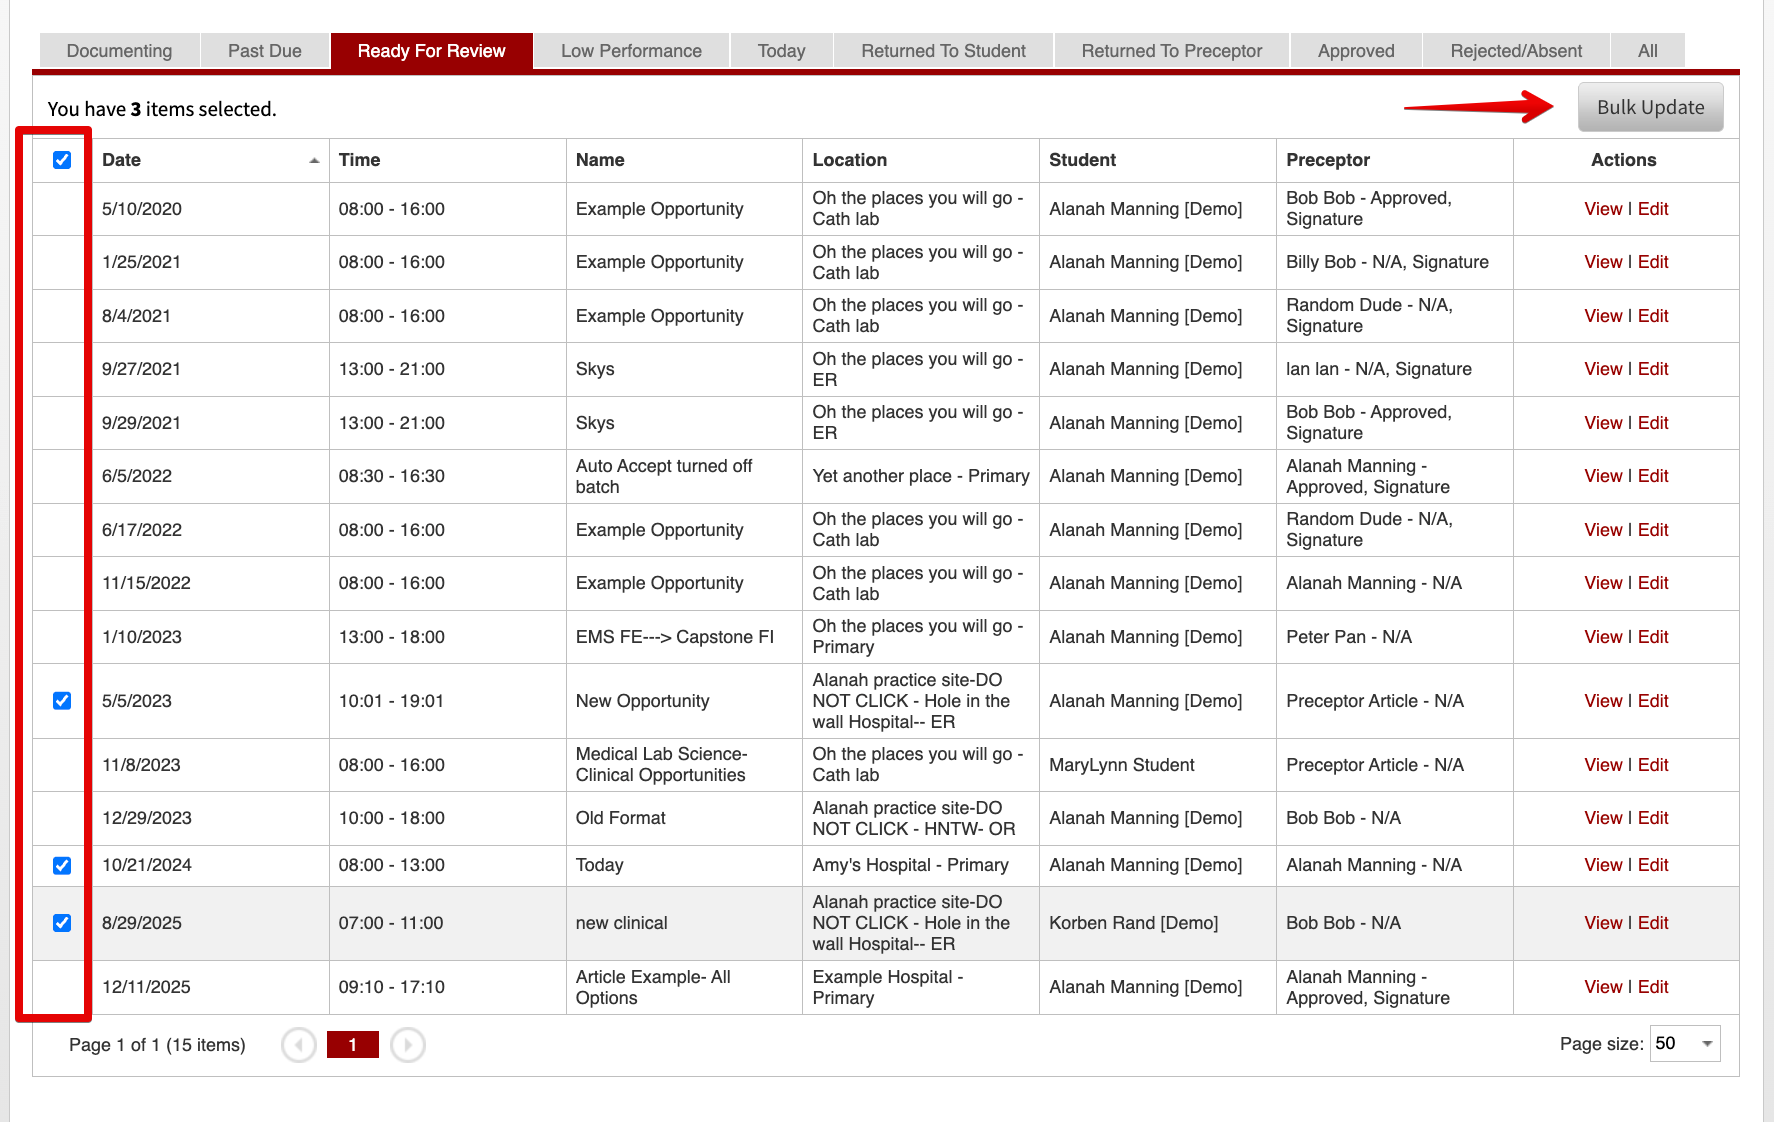Uncheck the 5/5/2023 row checkbox
This screenshot has height=1122, width=1774.
pyautogui.click(x=62, y=701)
